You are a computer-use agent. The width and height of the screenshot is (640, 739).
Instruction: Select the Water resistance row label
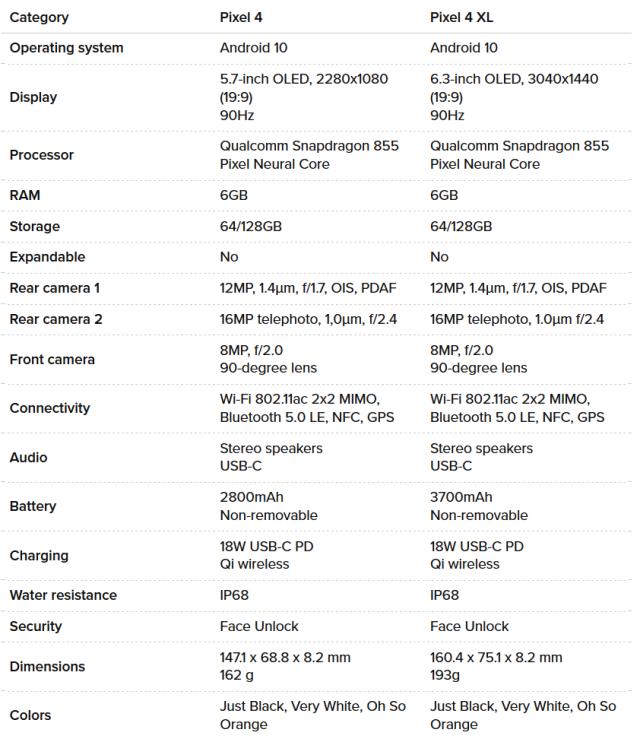(63, 595)
